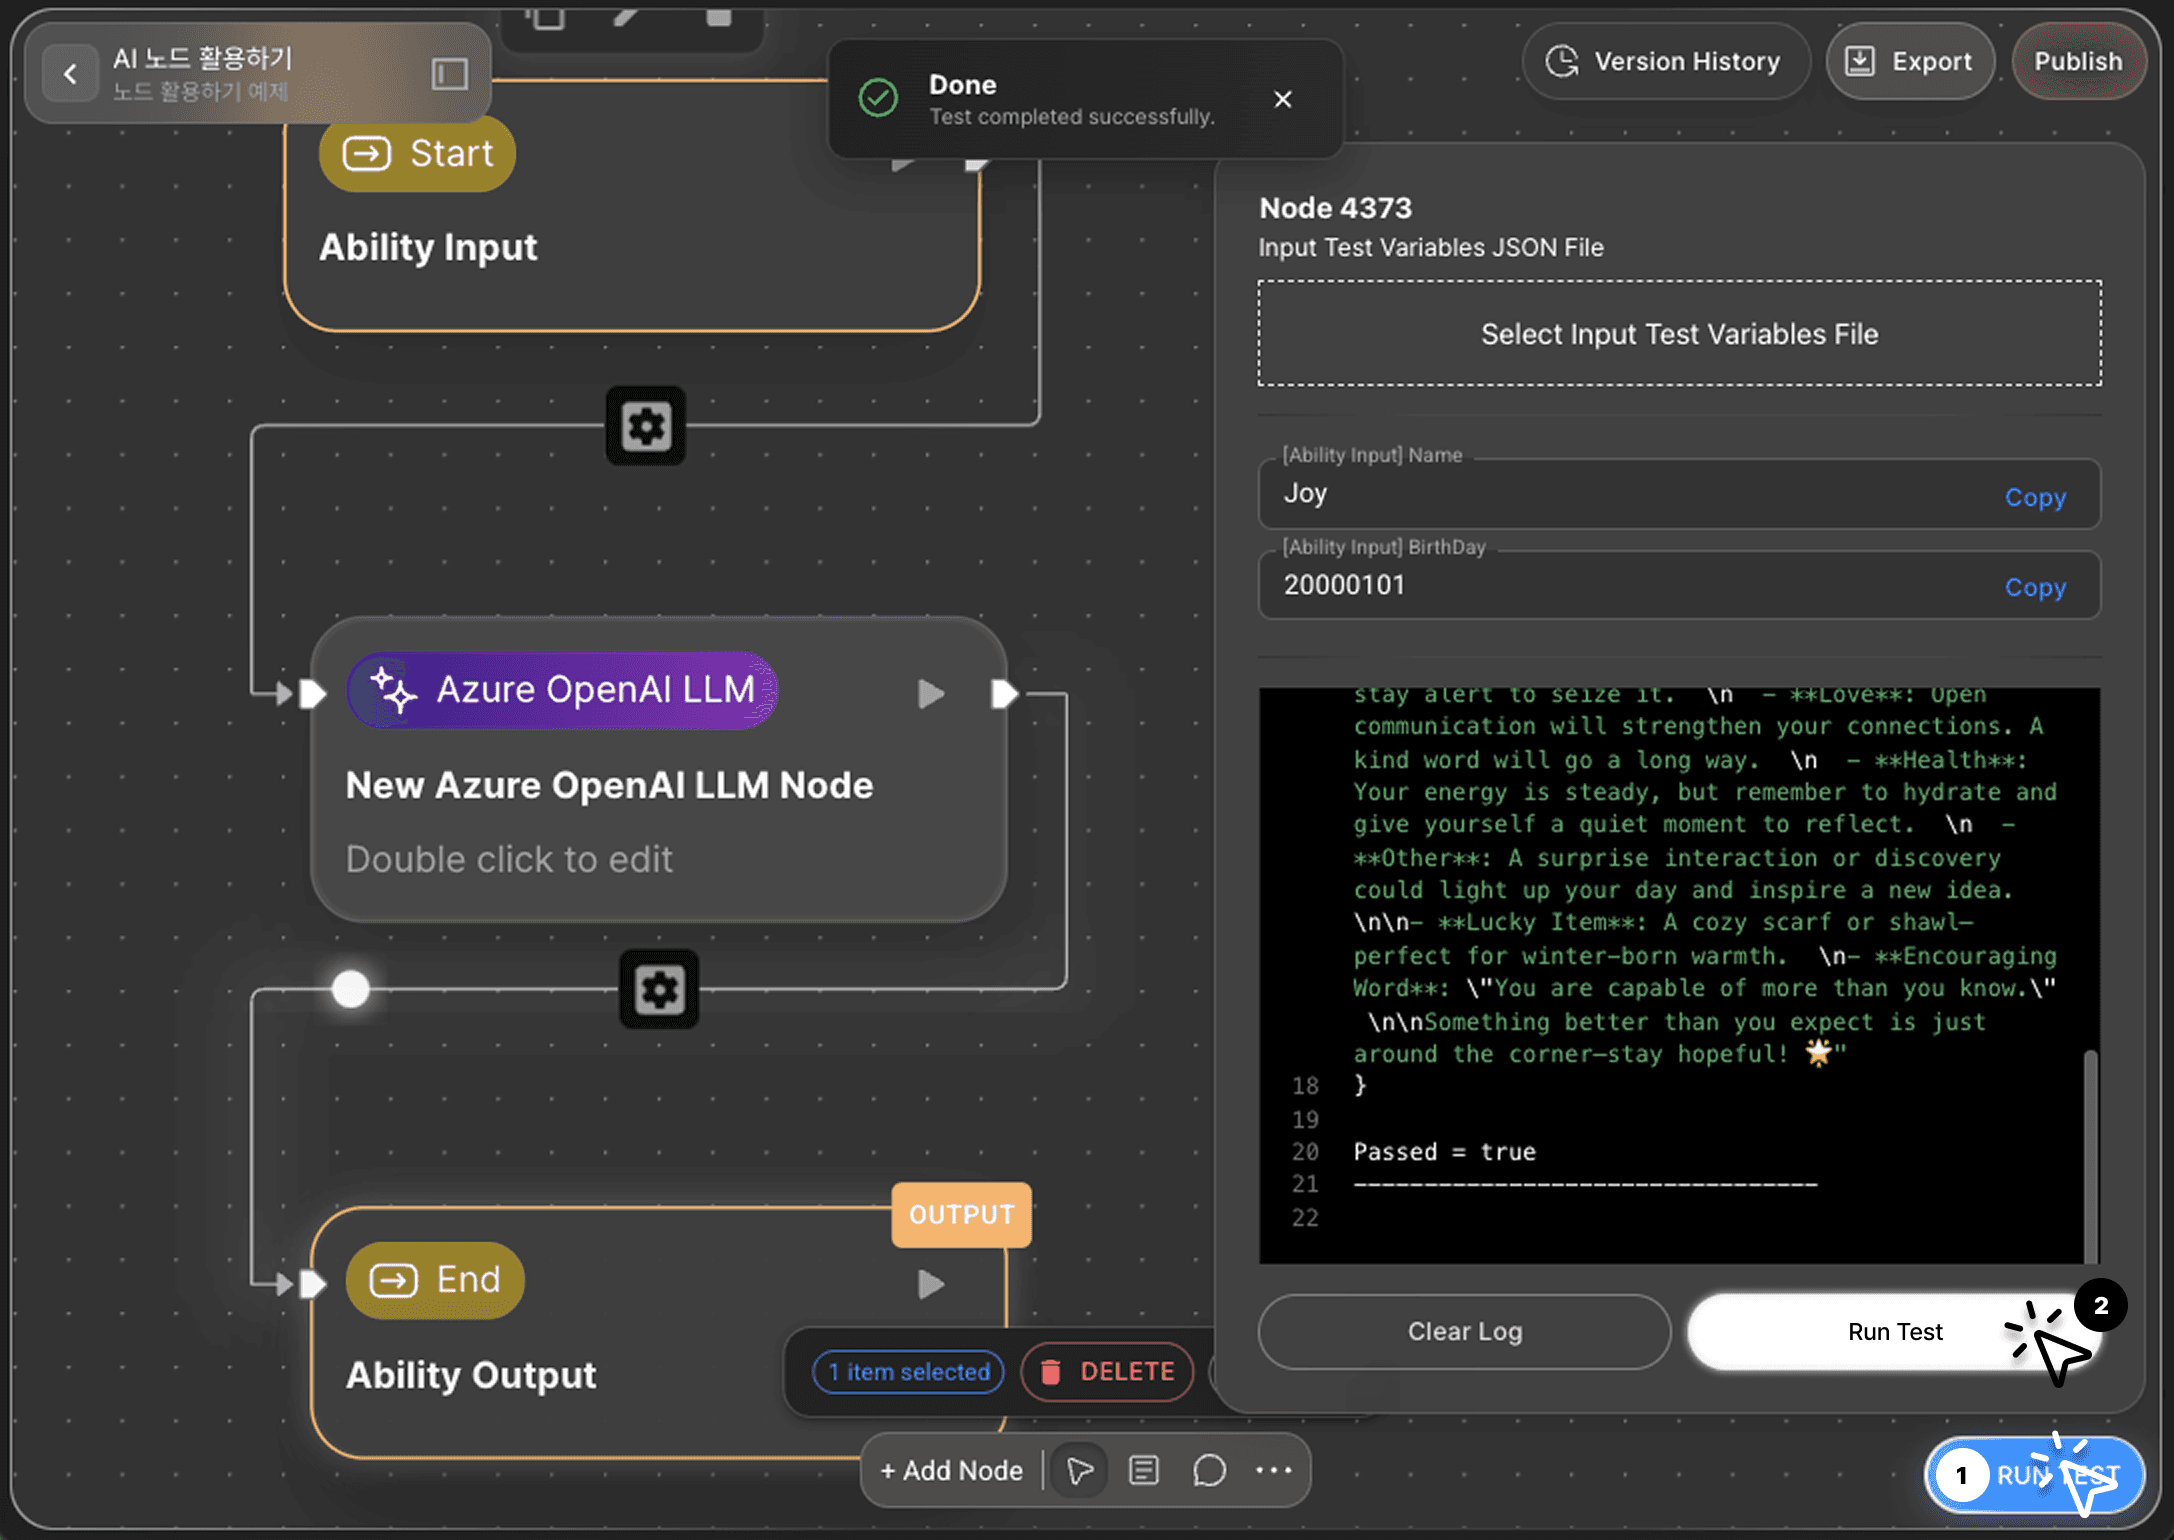Viewport: 2174px width, 1540px height.
Task: Dismiss the Done notification toast
Action: tap(1283, 99)
